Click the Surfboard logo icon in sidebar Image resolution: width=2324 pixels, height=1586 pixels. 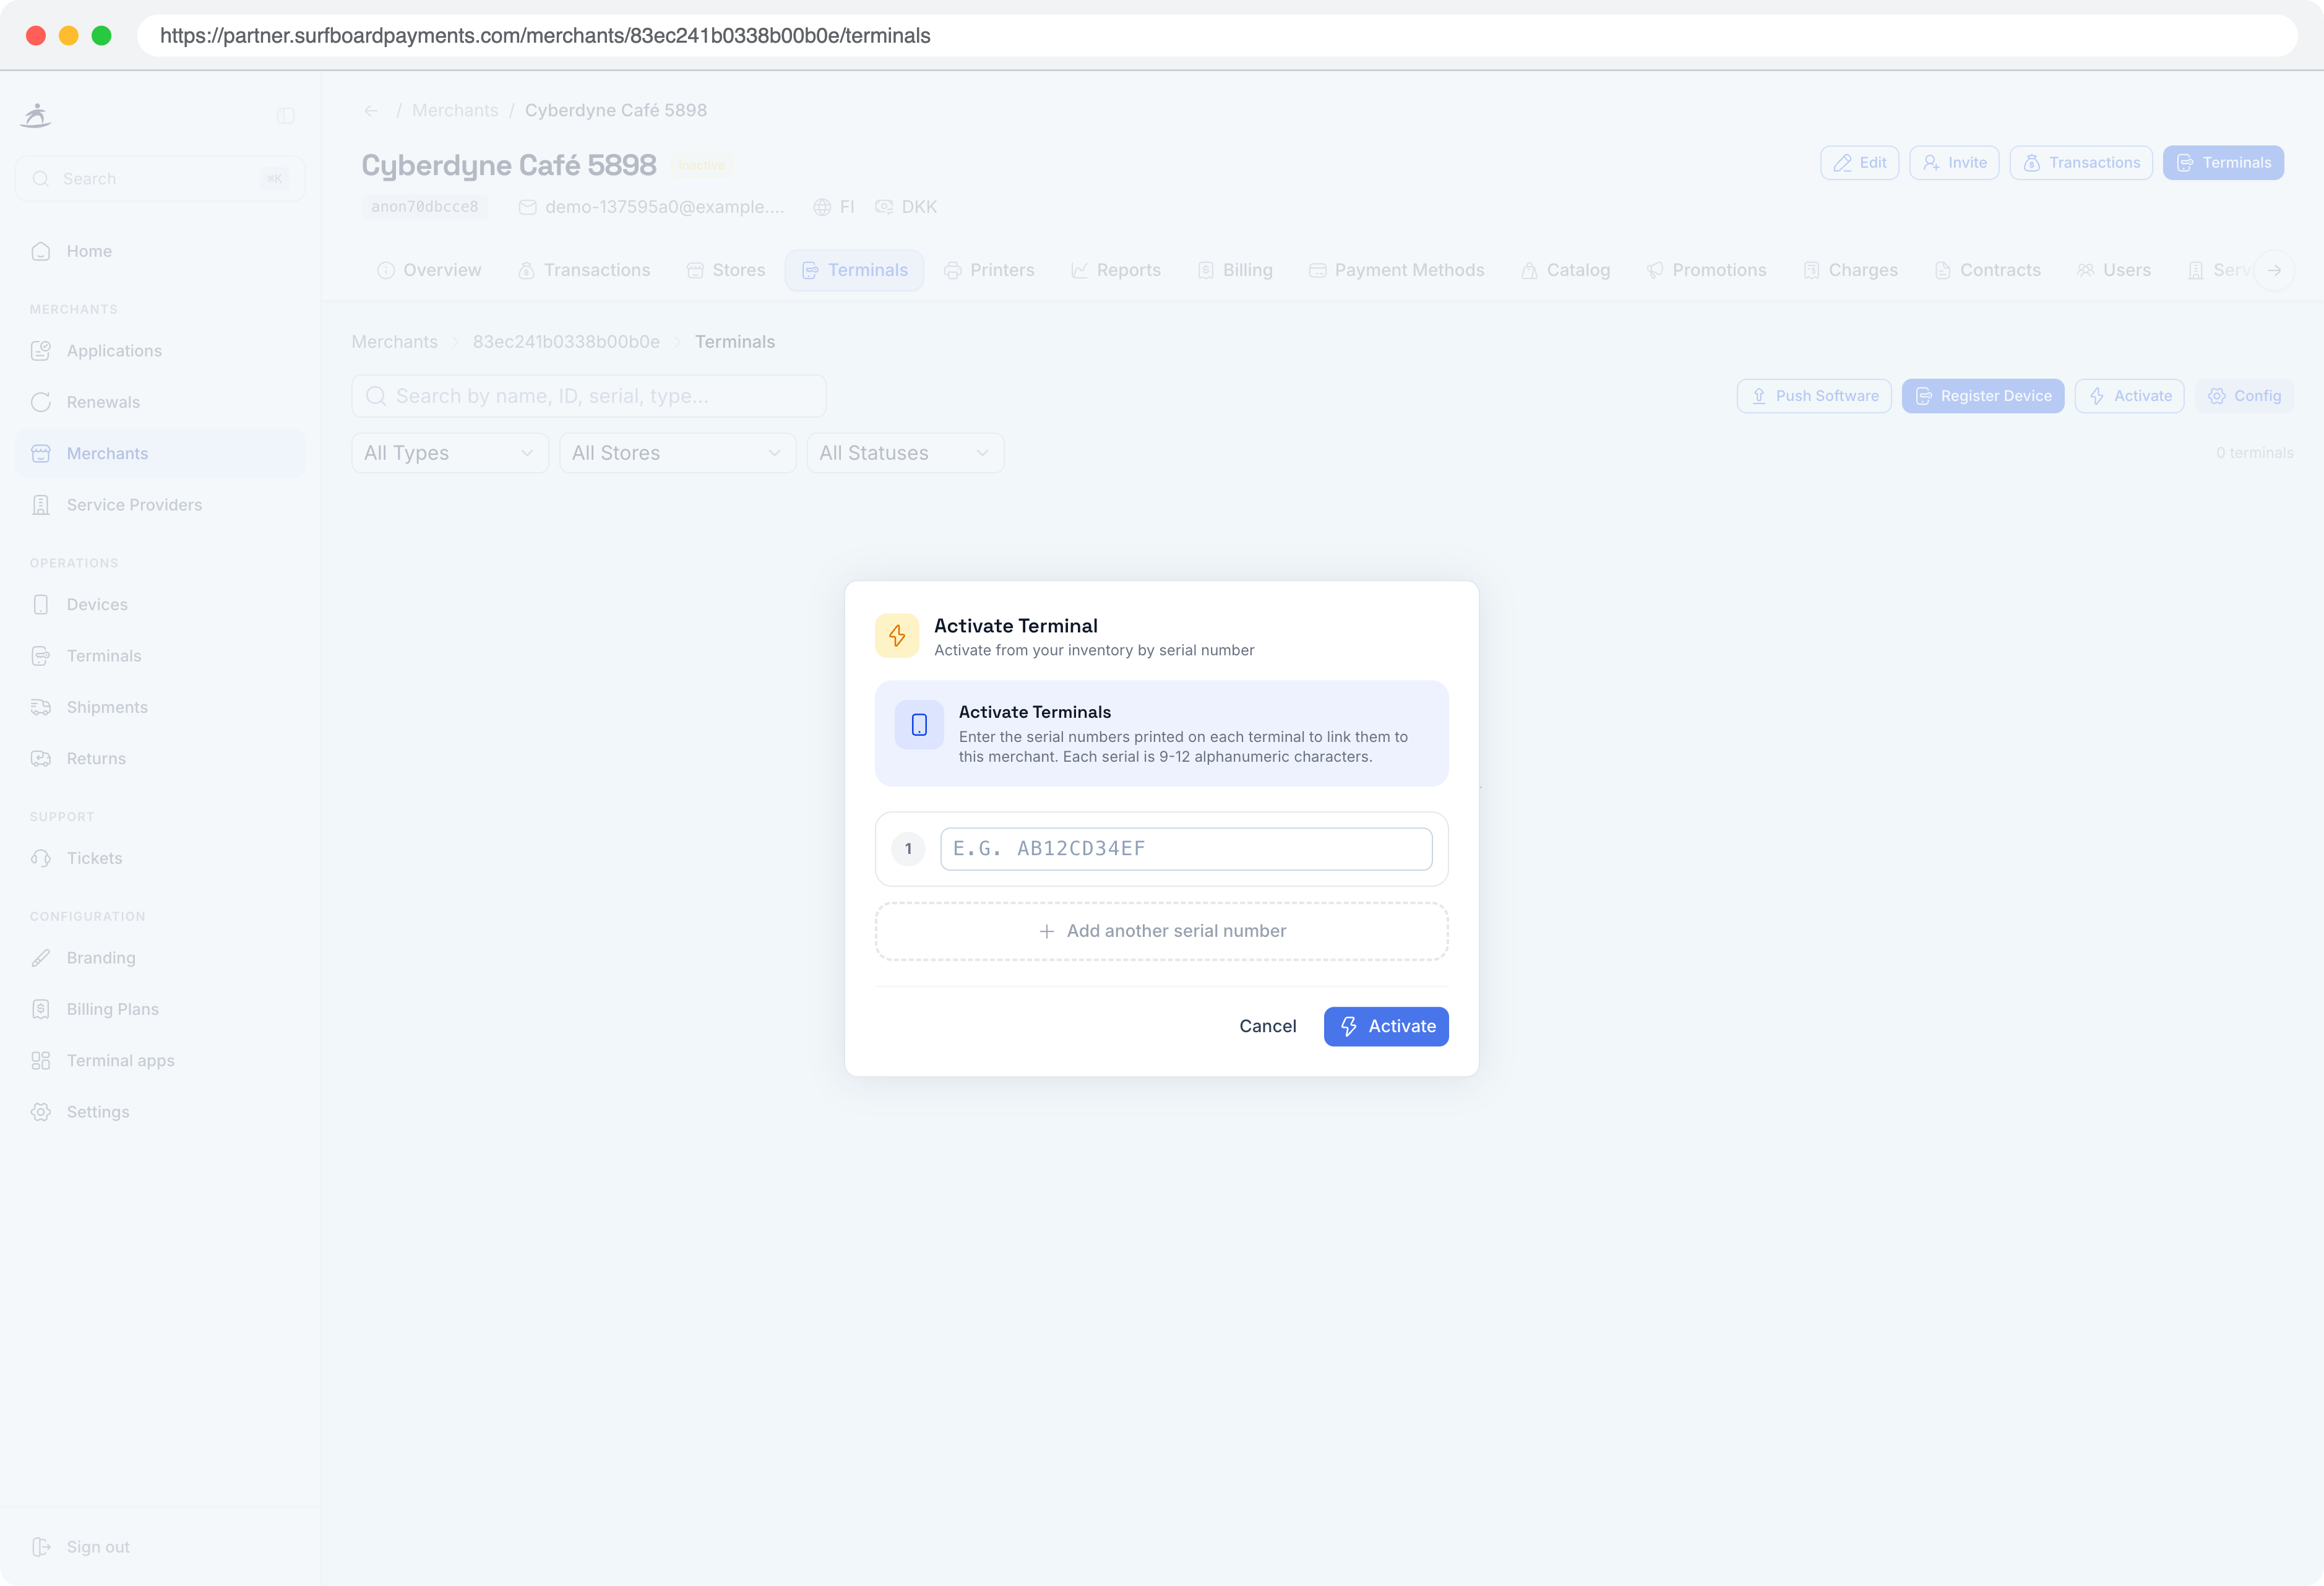36,116
